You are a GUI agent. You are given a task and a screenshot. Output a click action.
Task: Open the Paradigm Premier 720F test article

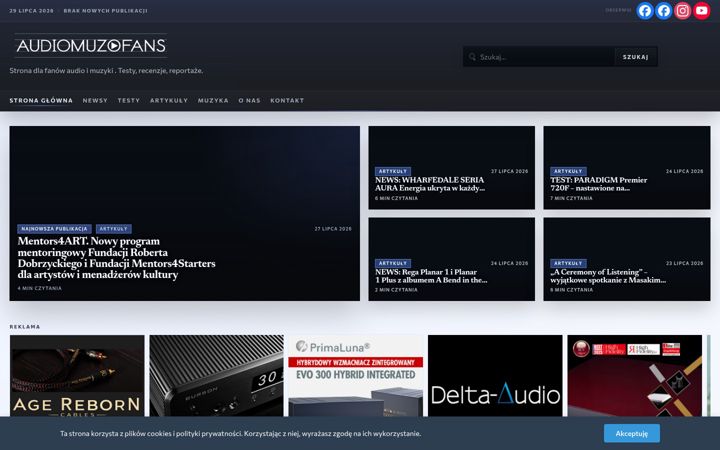pyautogui.click(x=599, y=184)
